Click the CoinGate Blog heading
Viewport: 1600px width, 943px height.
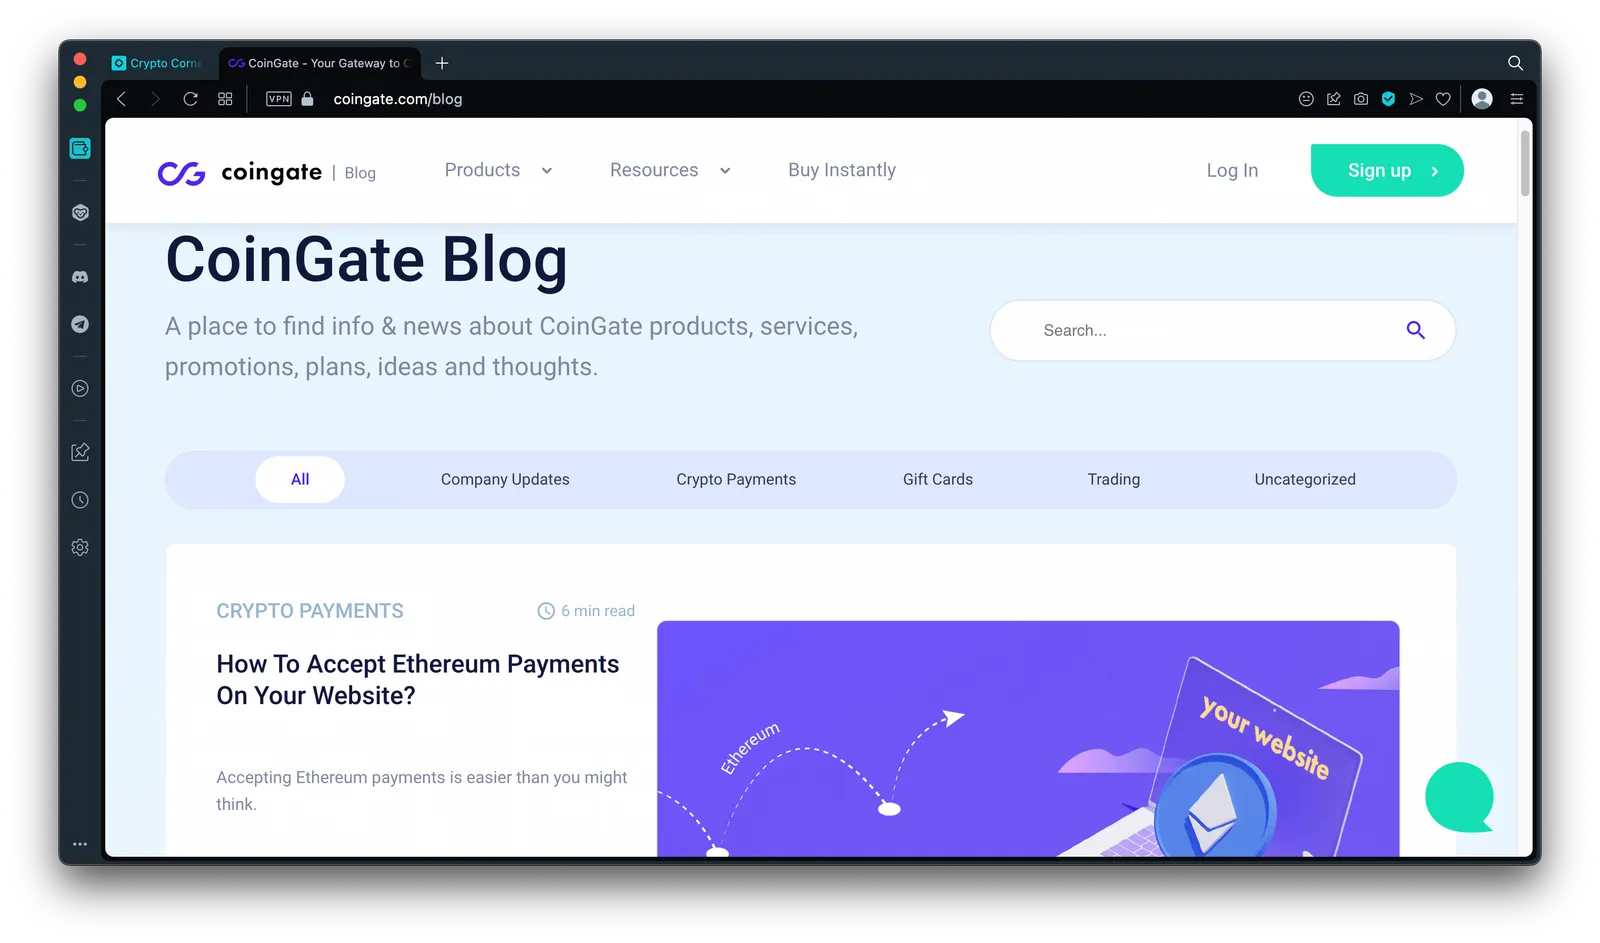[x=366, y=259]
